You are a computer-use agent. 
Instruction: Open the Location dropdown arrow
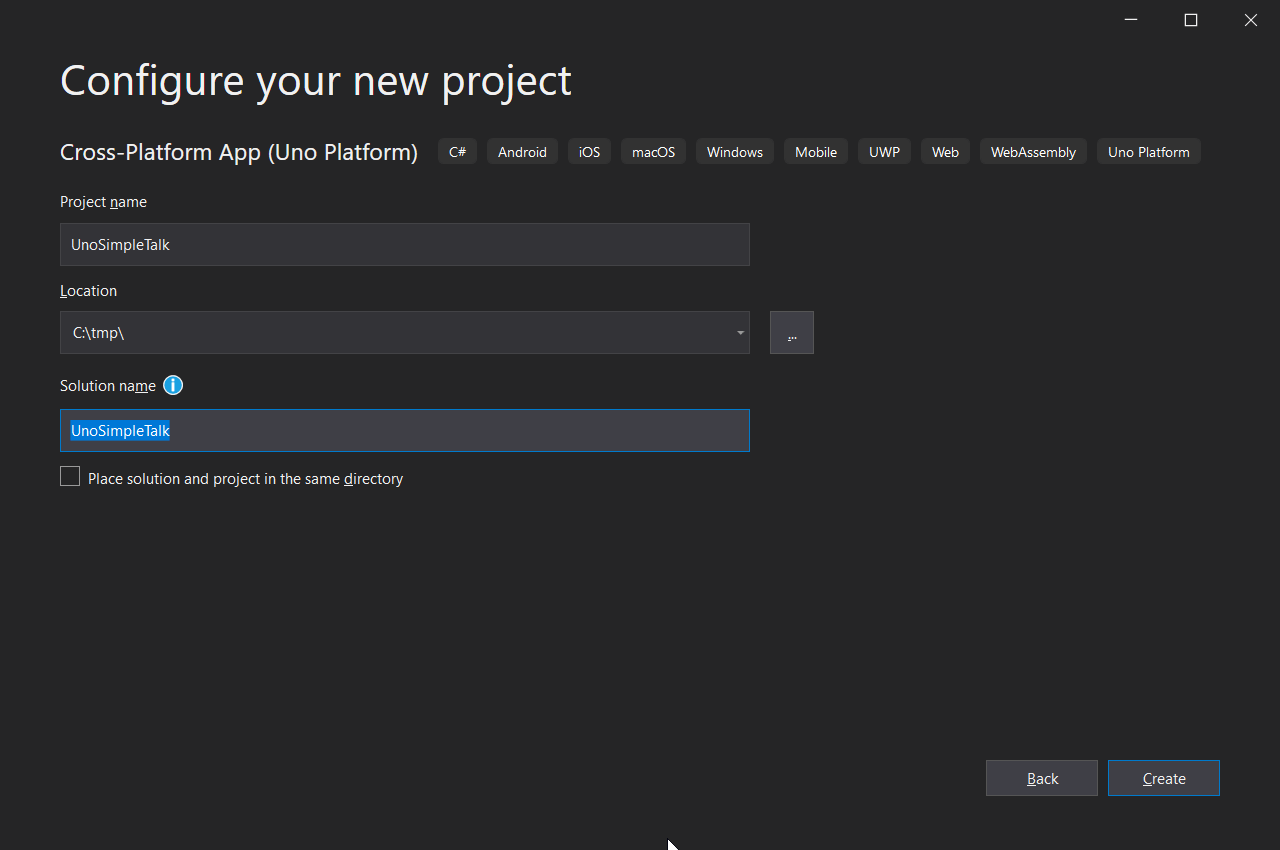point(740,333)
